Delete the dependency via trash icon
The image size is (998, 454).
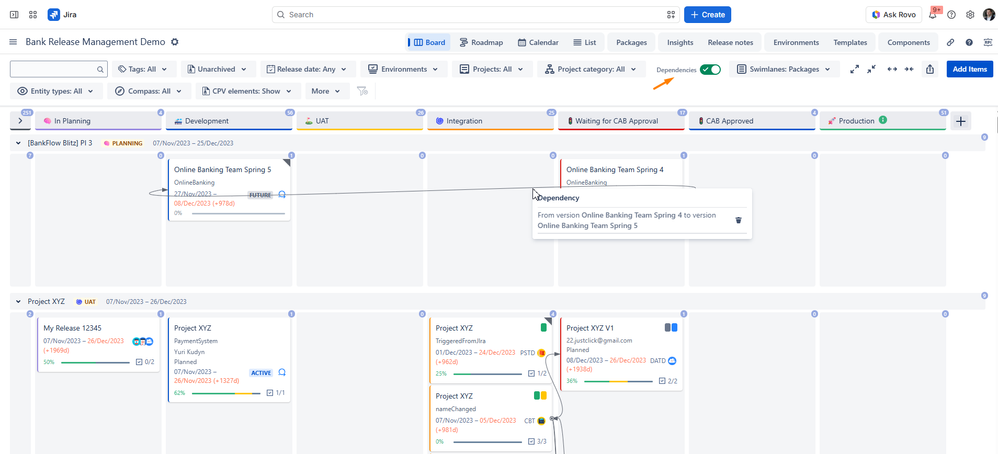(x=738, y=220)
